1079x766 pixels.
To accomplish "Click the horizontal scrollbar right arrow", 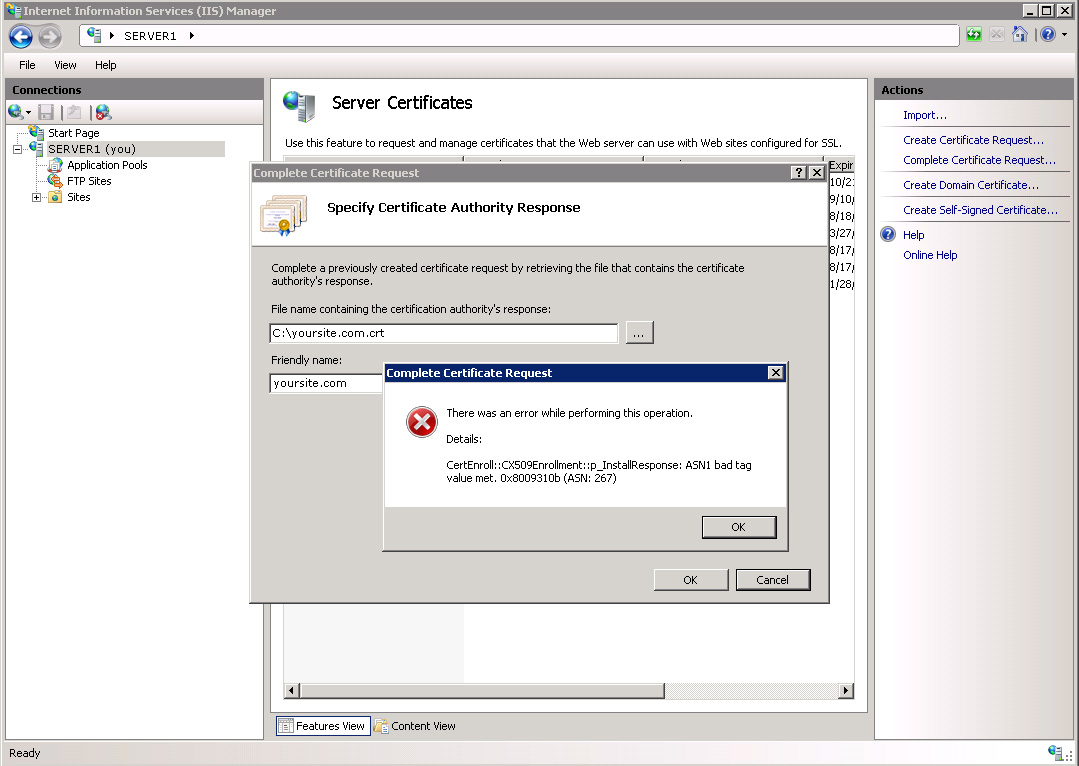I will click(x=846, y=690).
